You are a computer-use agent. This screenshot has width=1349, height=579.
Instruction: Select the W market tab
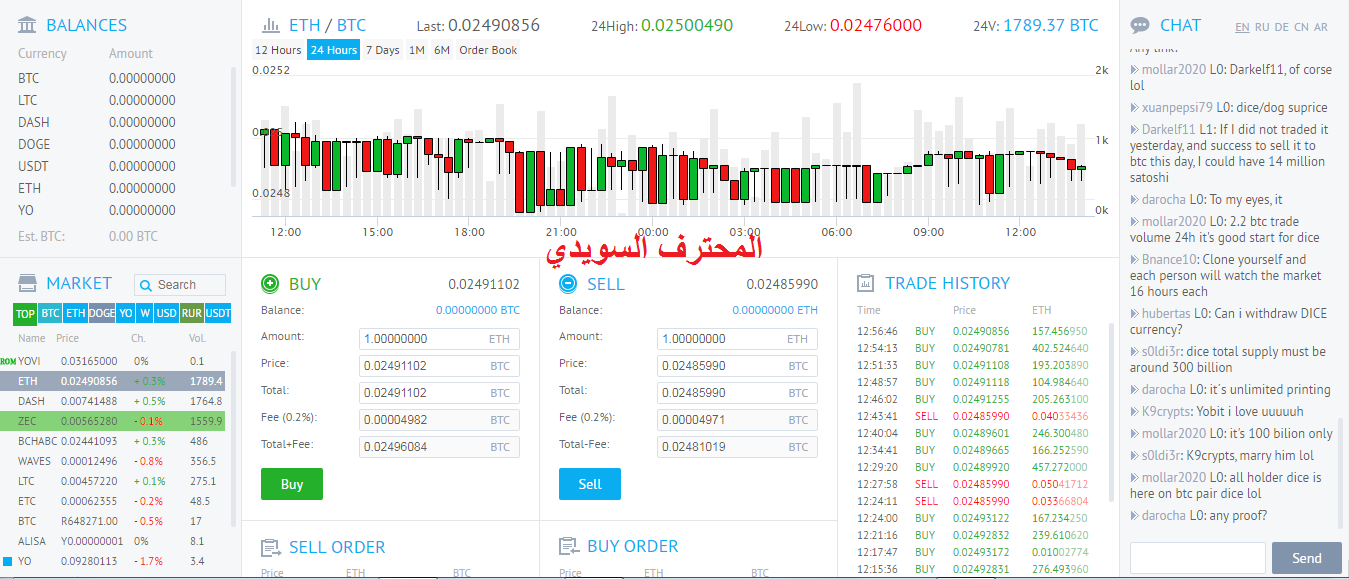point(145,314)
